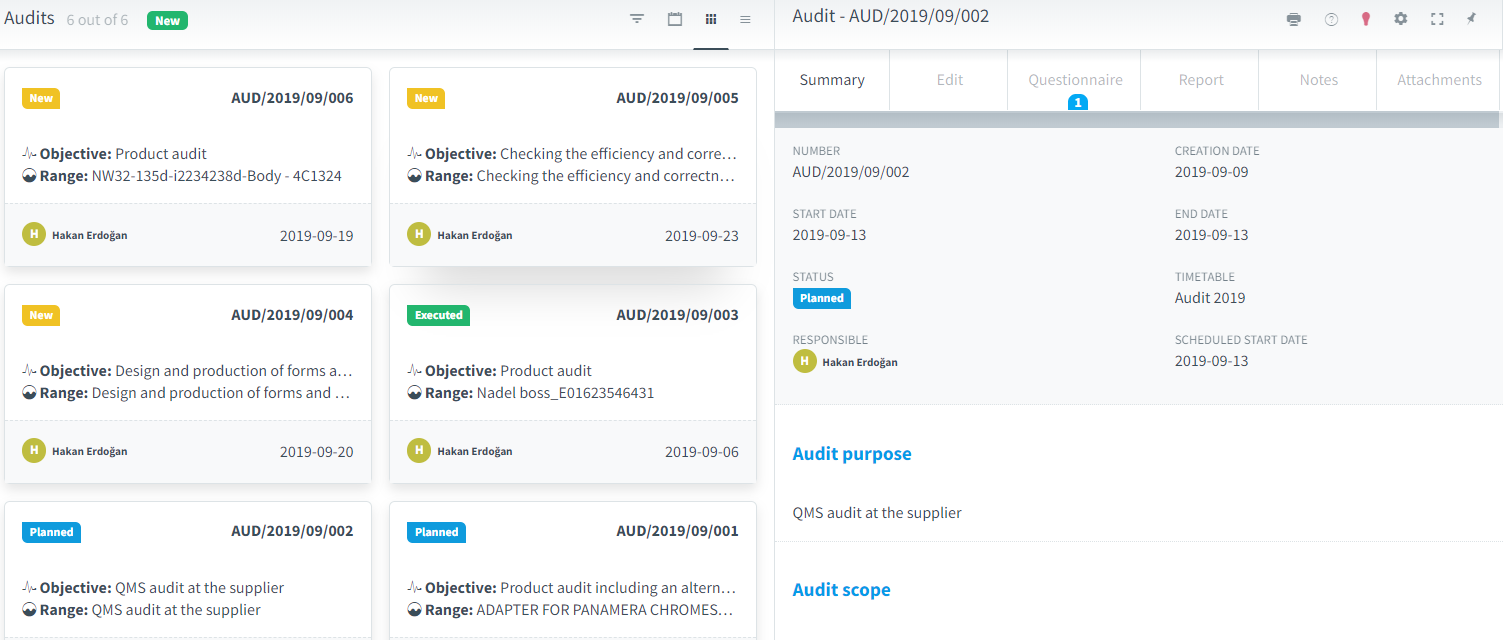Click Questionnaire badge counter 1
The width and height of the screenshot is (1503, 640).
click(1077, 102)
